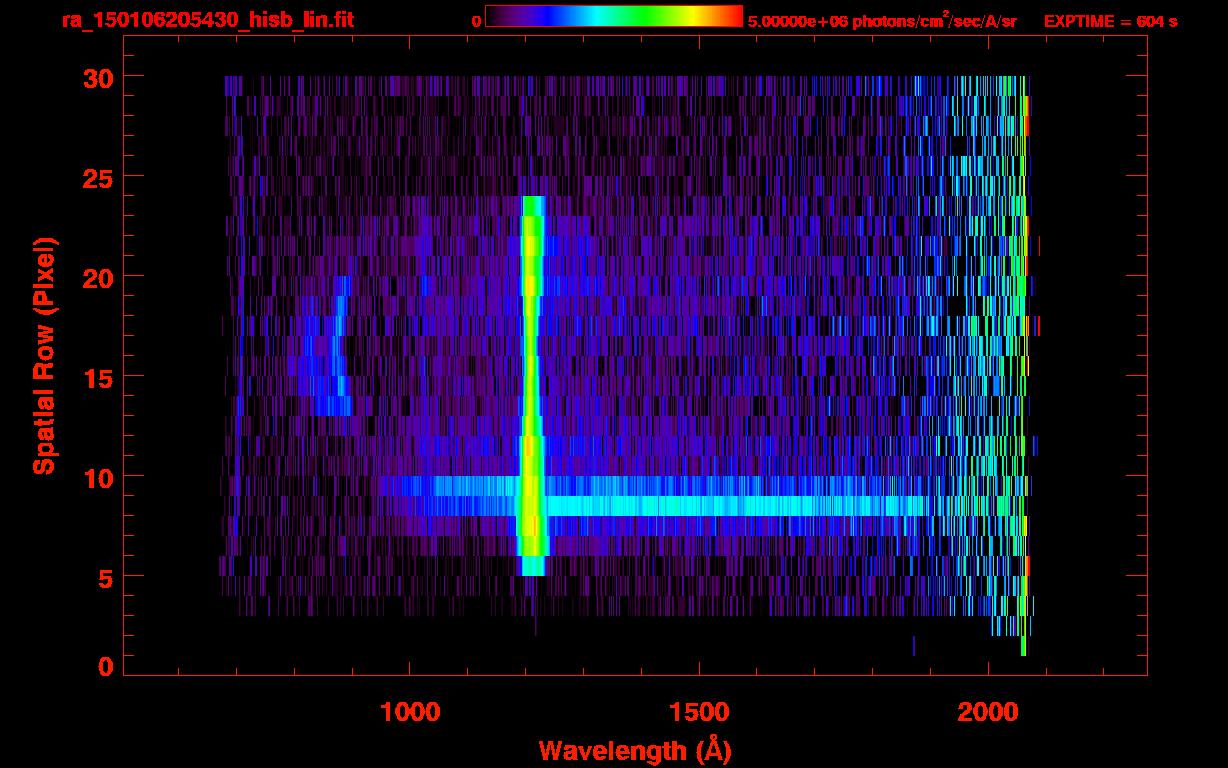Click the rainbow color scale bar
1228x768 pixels.
tap(613, 16)
